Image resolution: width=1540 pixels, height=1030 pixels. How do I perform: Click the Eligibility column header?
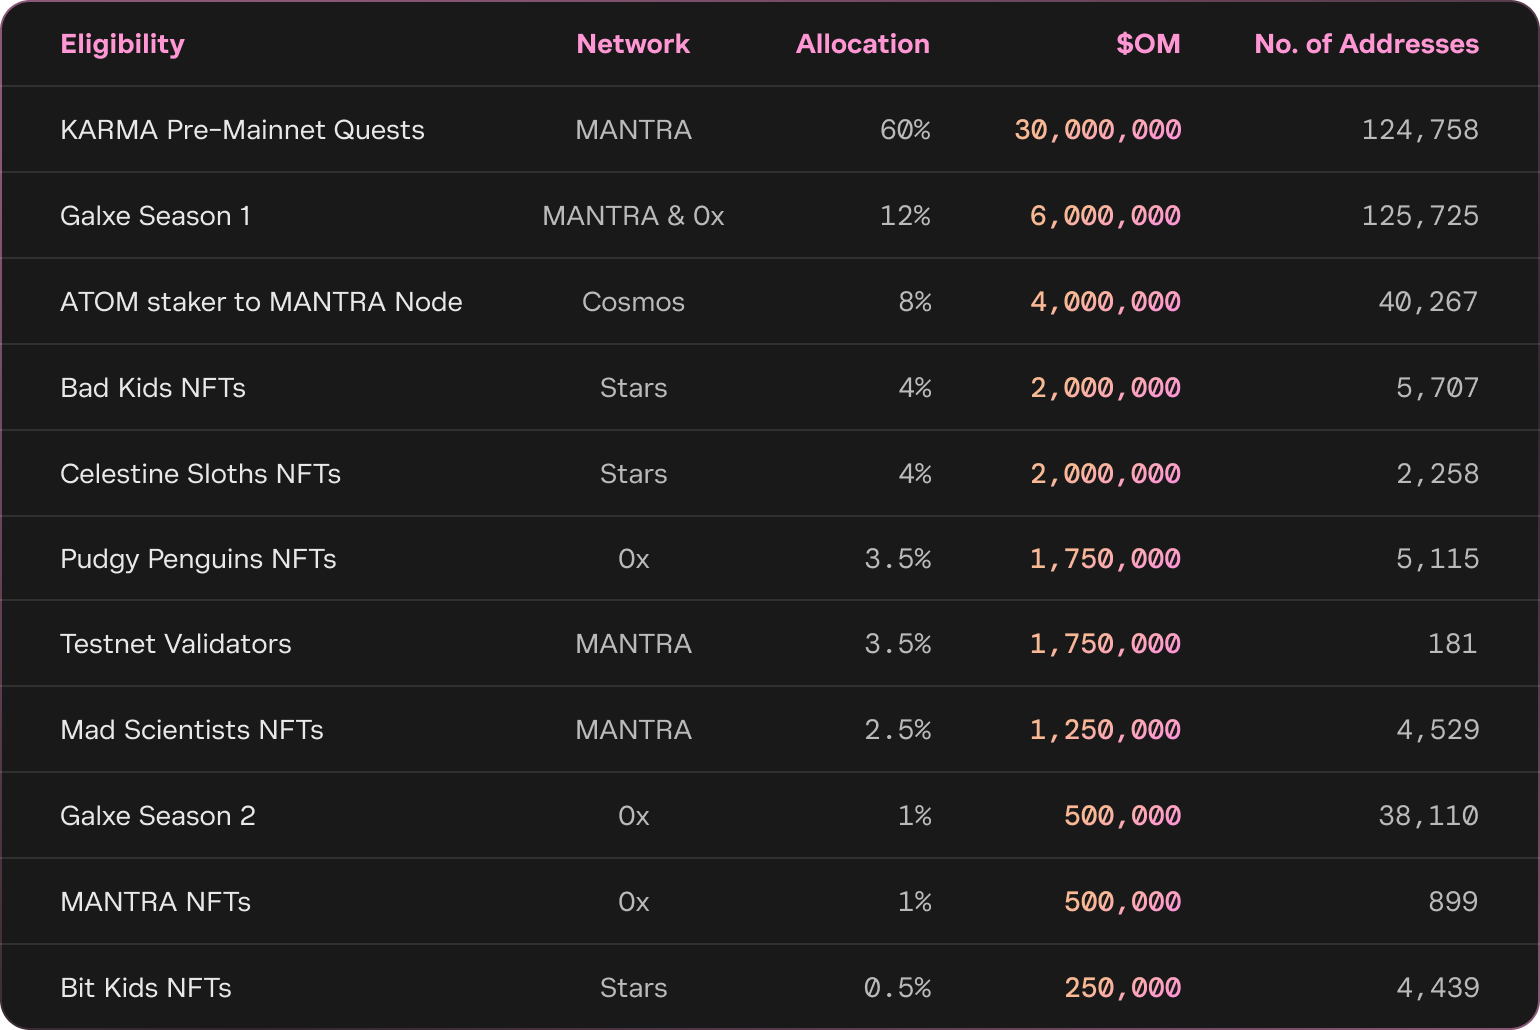click(x=122, y=44)
